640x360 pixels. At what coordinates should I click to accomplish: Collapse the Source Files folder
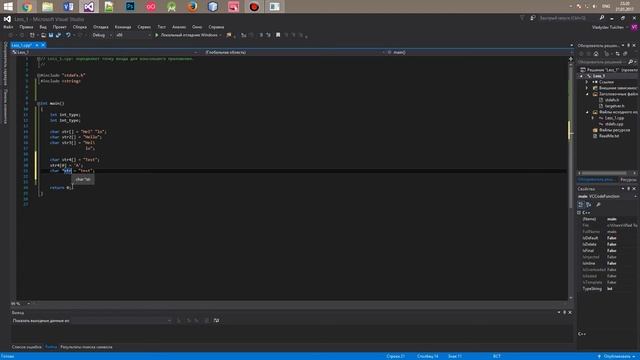(587, 112)
